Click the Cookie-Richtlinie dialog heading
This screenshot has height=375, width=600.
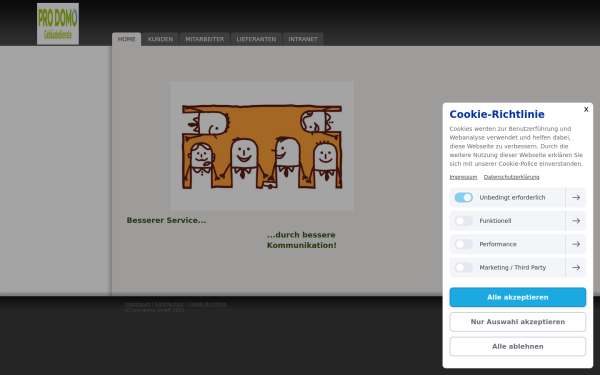(497, 114)
